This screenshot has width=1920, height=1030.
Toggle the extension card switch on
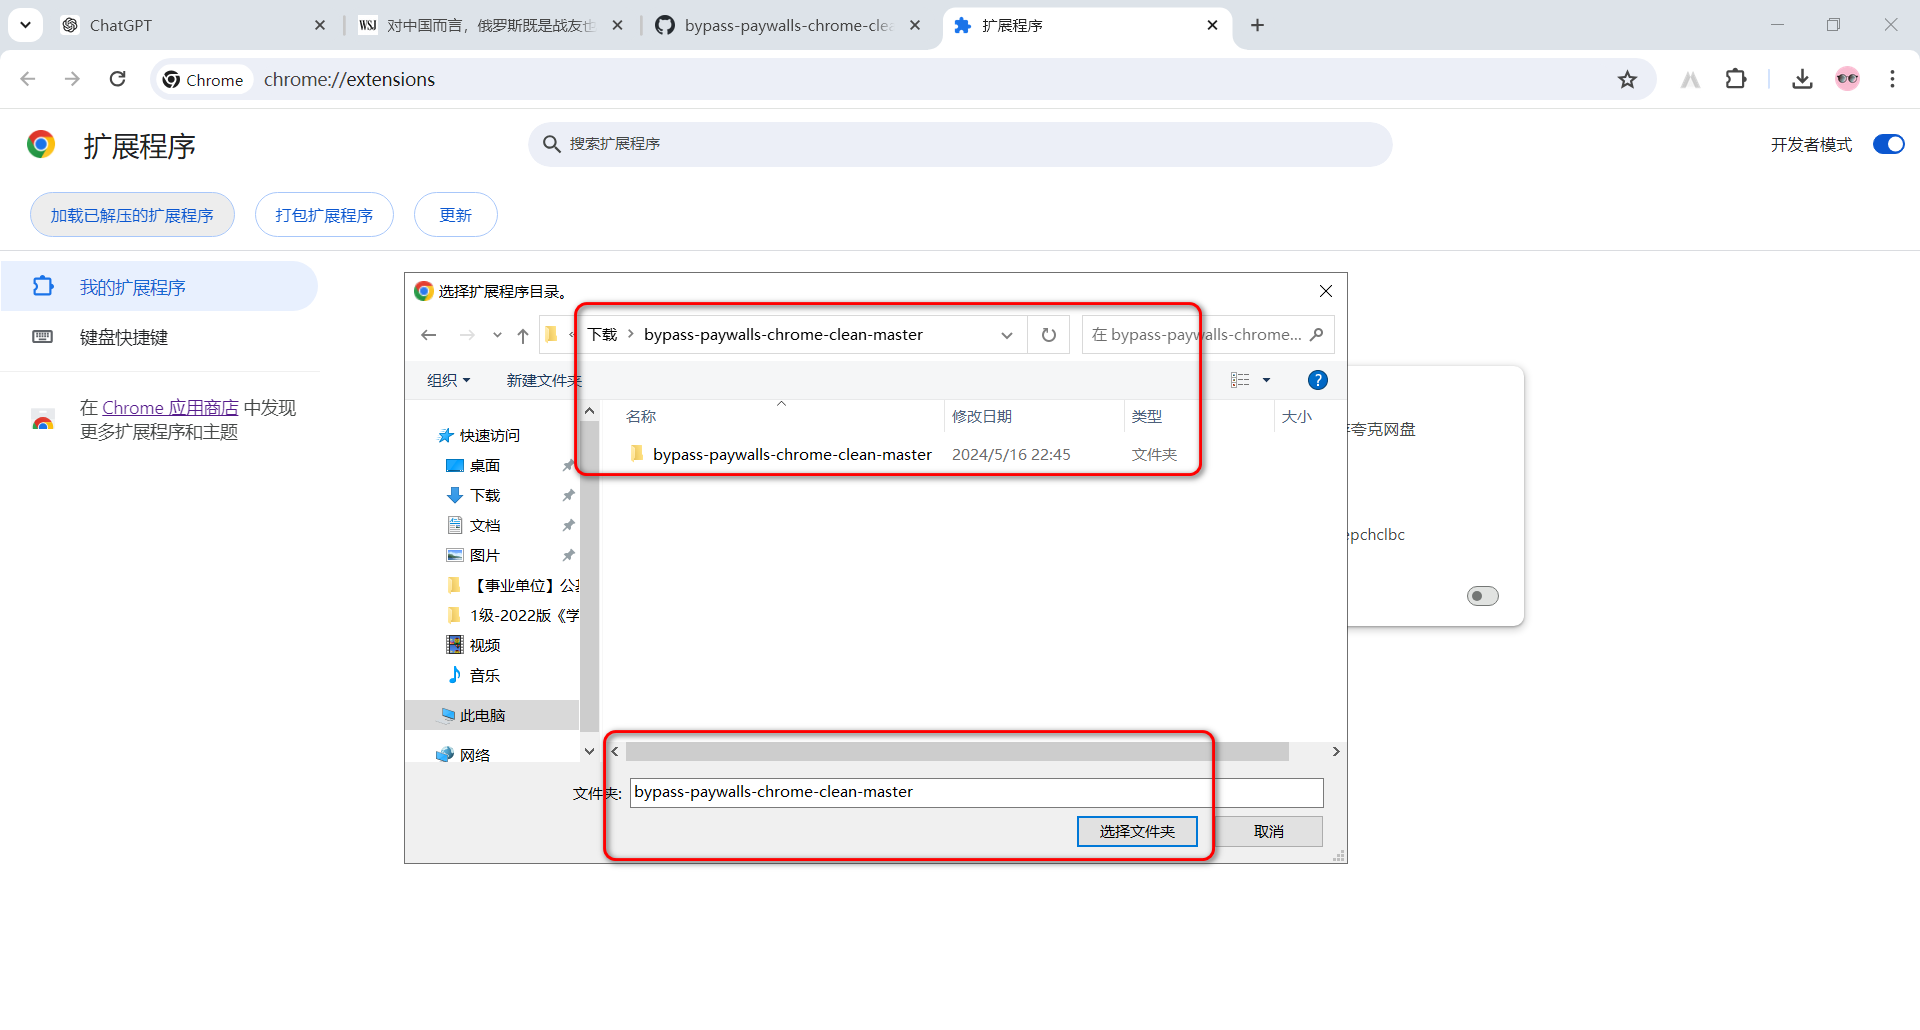[1482, 596]
